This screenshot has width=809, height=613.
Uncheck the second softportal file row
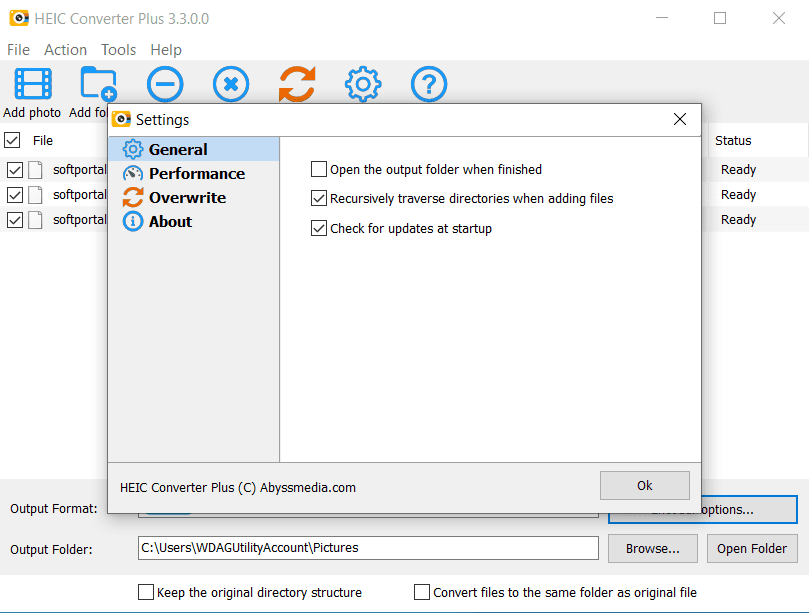coord(15,195)
